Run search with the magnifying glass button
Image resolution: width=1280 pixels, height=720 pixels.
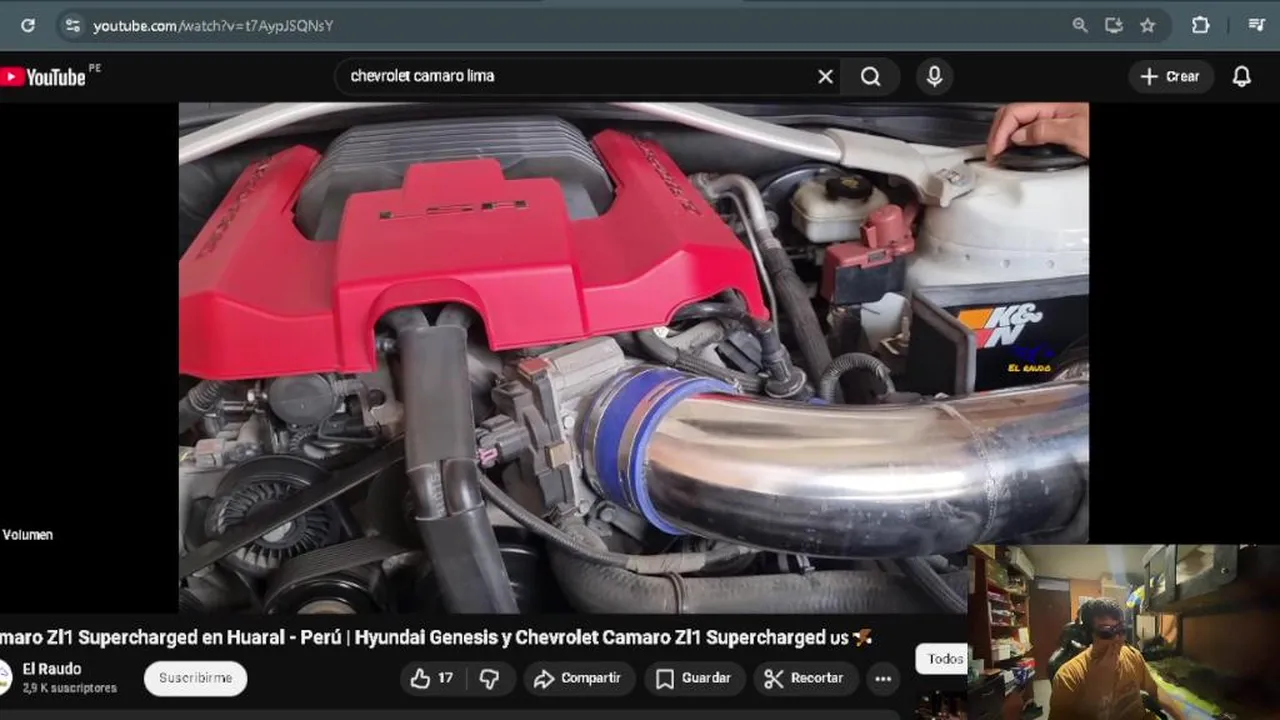tap(871, 77)
